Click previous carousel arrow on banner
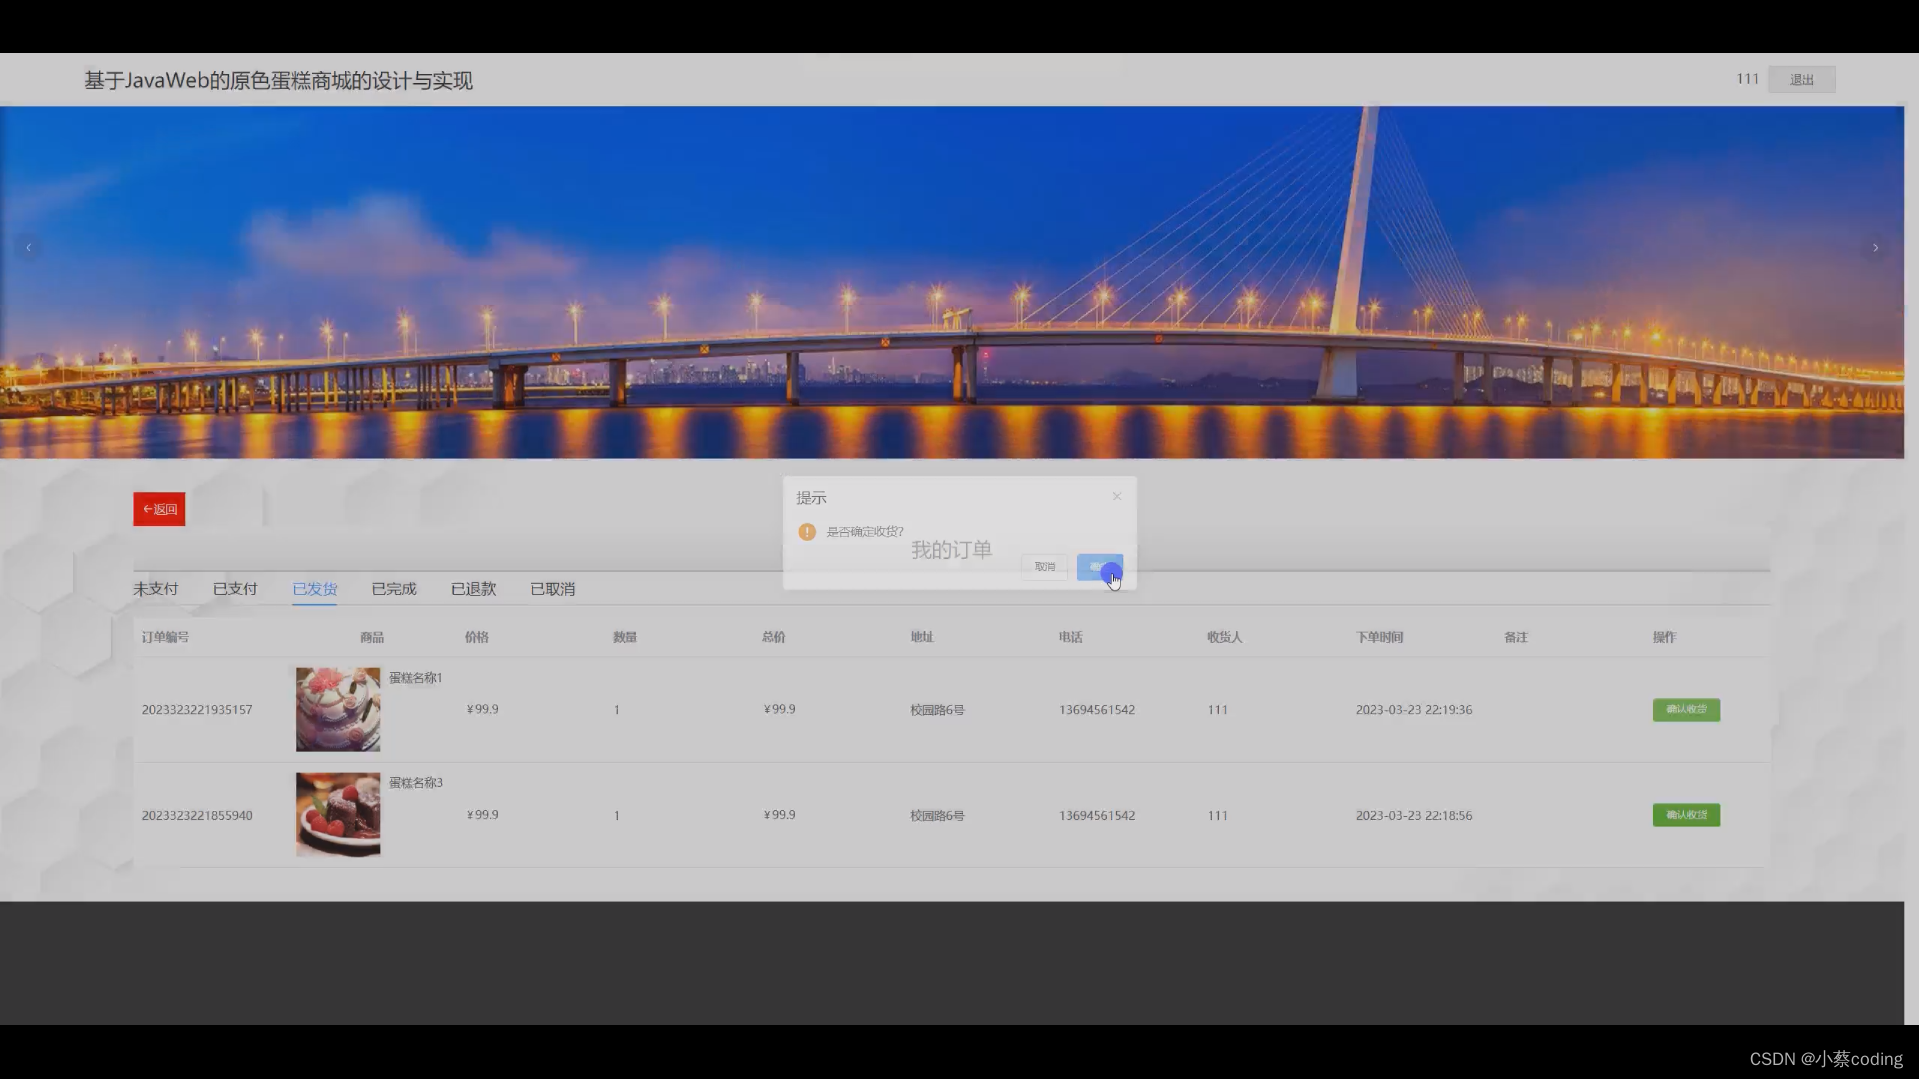 click(x=28, y=247)
